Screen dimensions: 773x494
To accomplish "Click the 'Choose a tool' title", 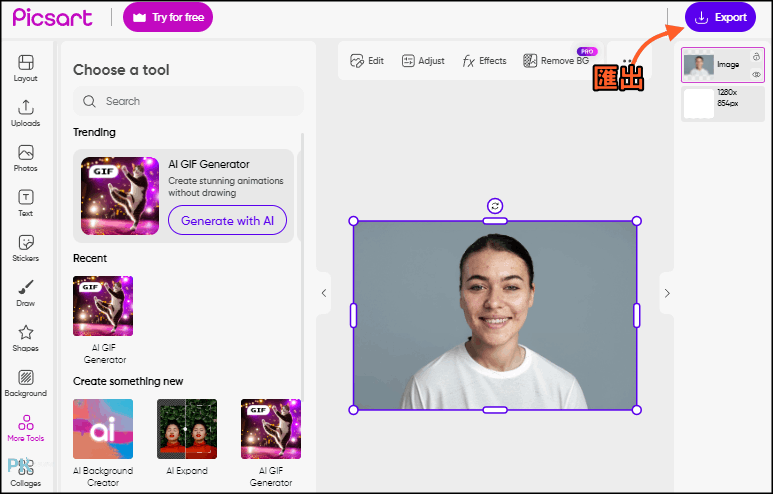I will tap(121, 70).
